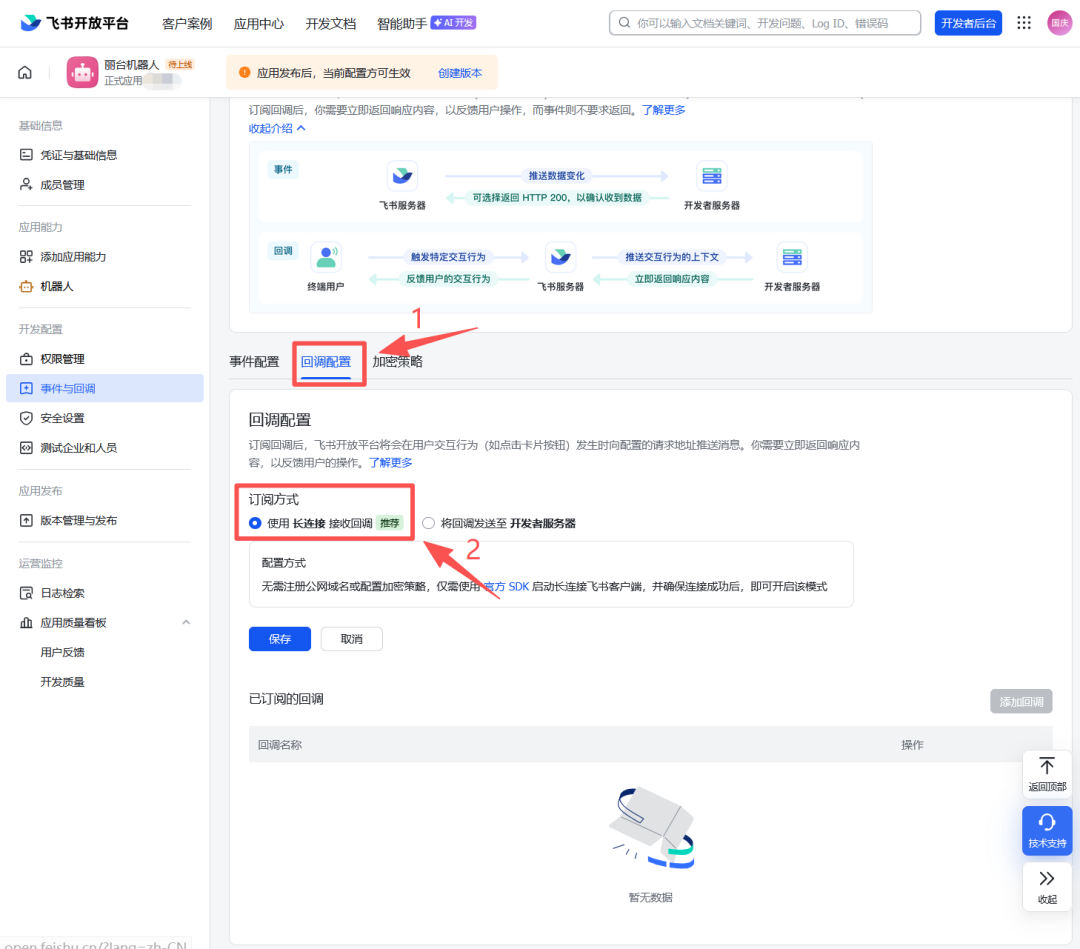Click the 取消 button

coord(351,639)
